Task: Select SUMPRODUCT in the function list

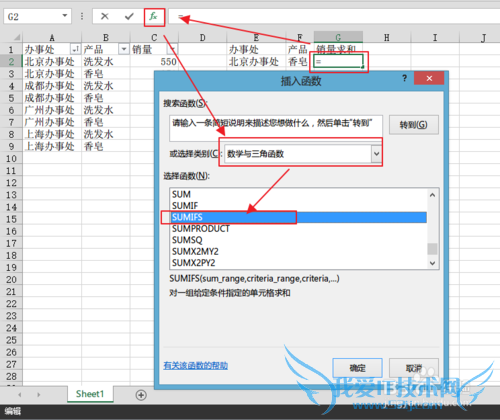Action: pyautogui.click(x=298, y=229)
